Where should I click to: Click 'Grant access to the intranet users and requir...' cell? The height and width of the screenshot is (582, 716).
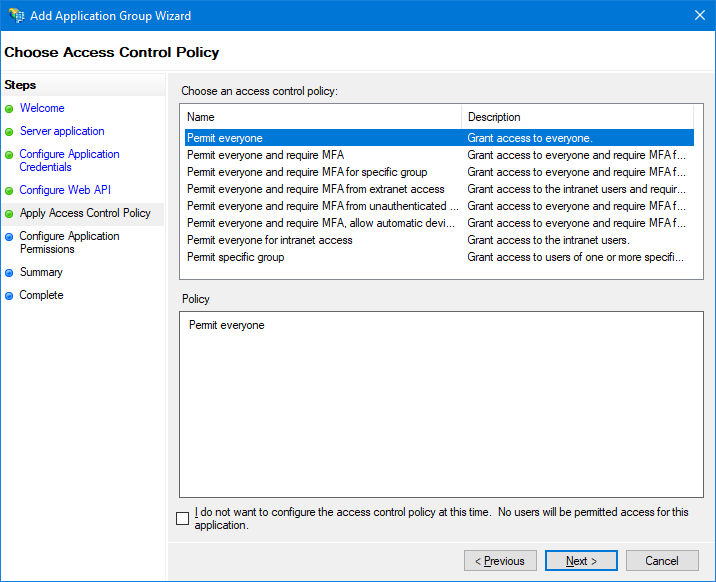click(x=576, y=189)
